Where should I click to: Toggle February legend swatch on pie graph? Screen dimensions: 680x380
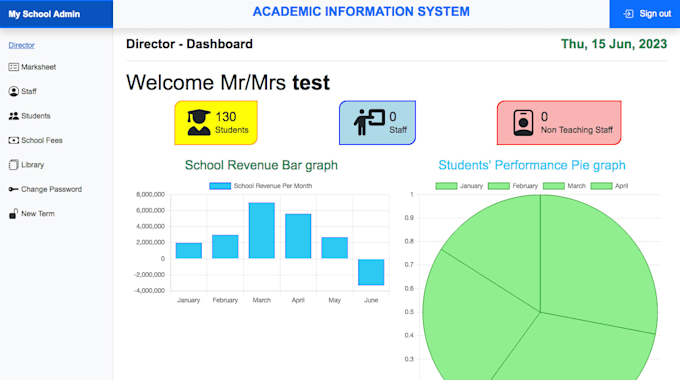(499, 186)
